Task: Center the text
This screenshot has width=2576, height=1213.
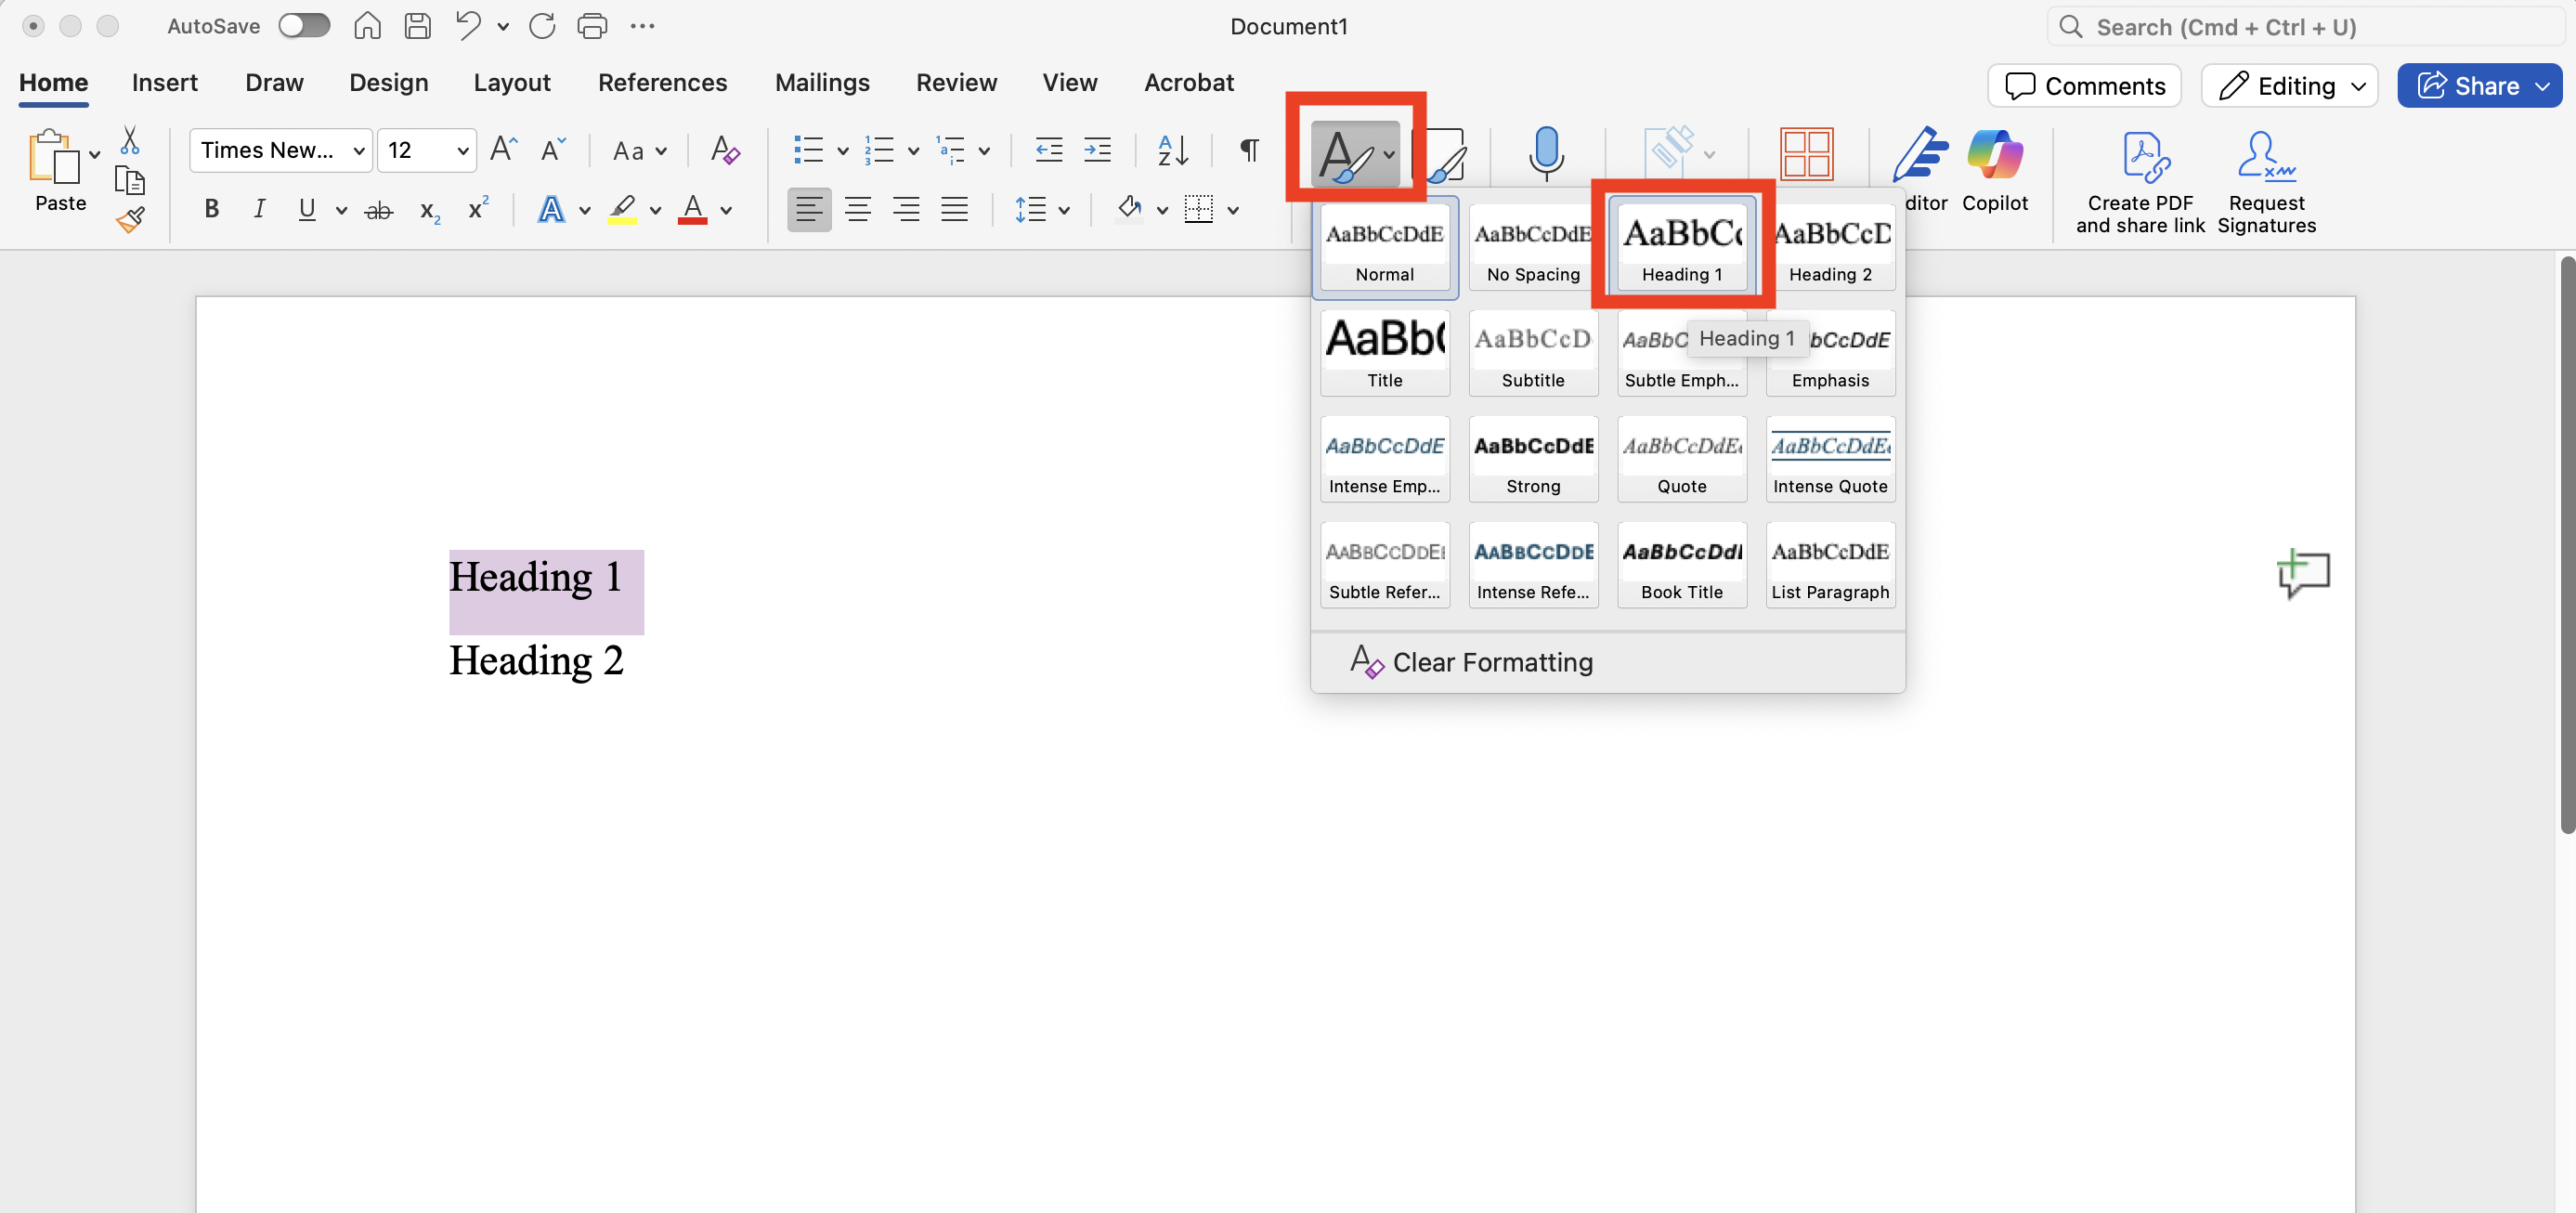Action: [x=858, y=210]
